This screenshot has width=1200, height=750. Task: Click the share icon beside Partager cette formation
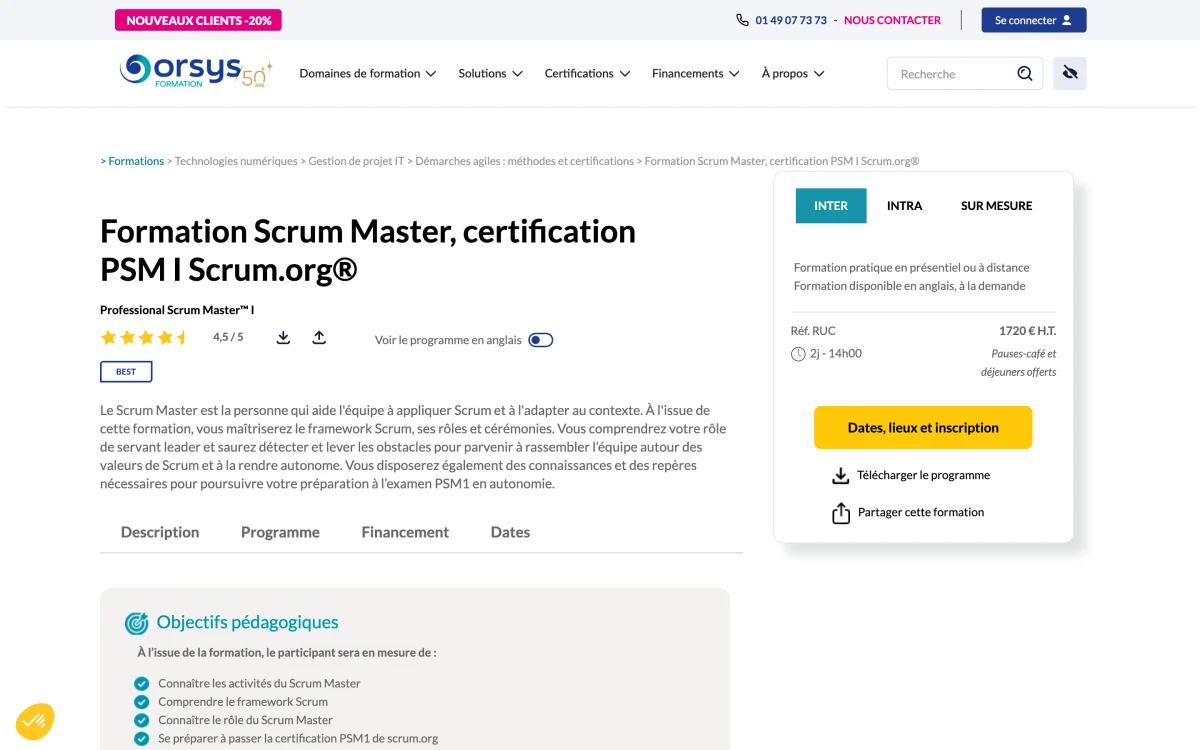[841, 513]
